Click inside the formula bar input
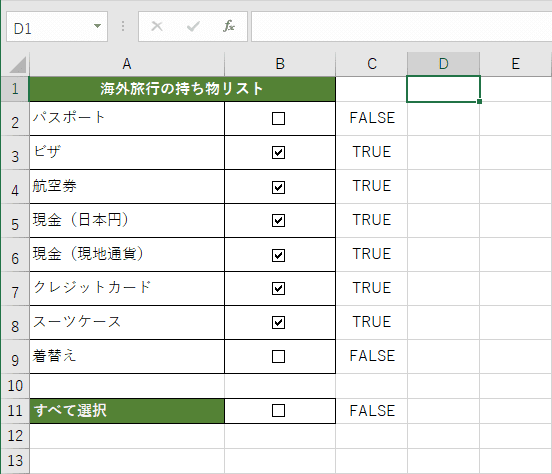Viewport: 552px width, 474px height. coord(401,26)
